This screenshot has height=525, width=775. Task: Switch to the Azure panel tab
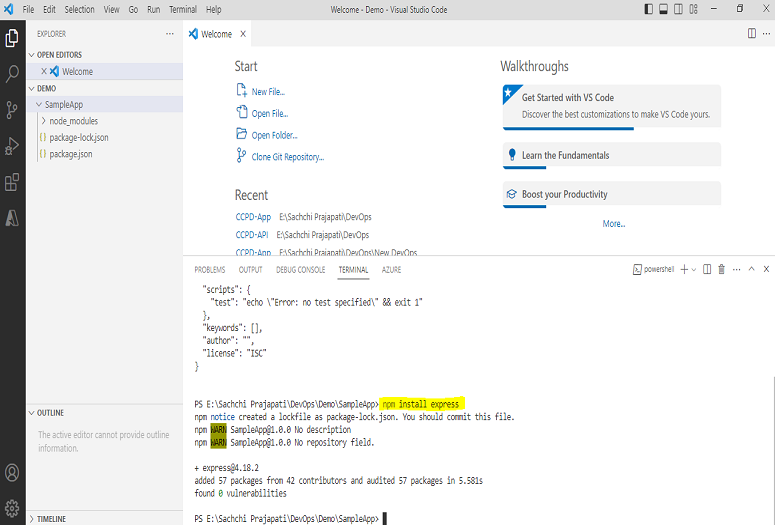pos(391,270)
